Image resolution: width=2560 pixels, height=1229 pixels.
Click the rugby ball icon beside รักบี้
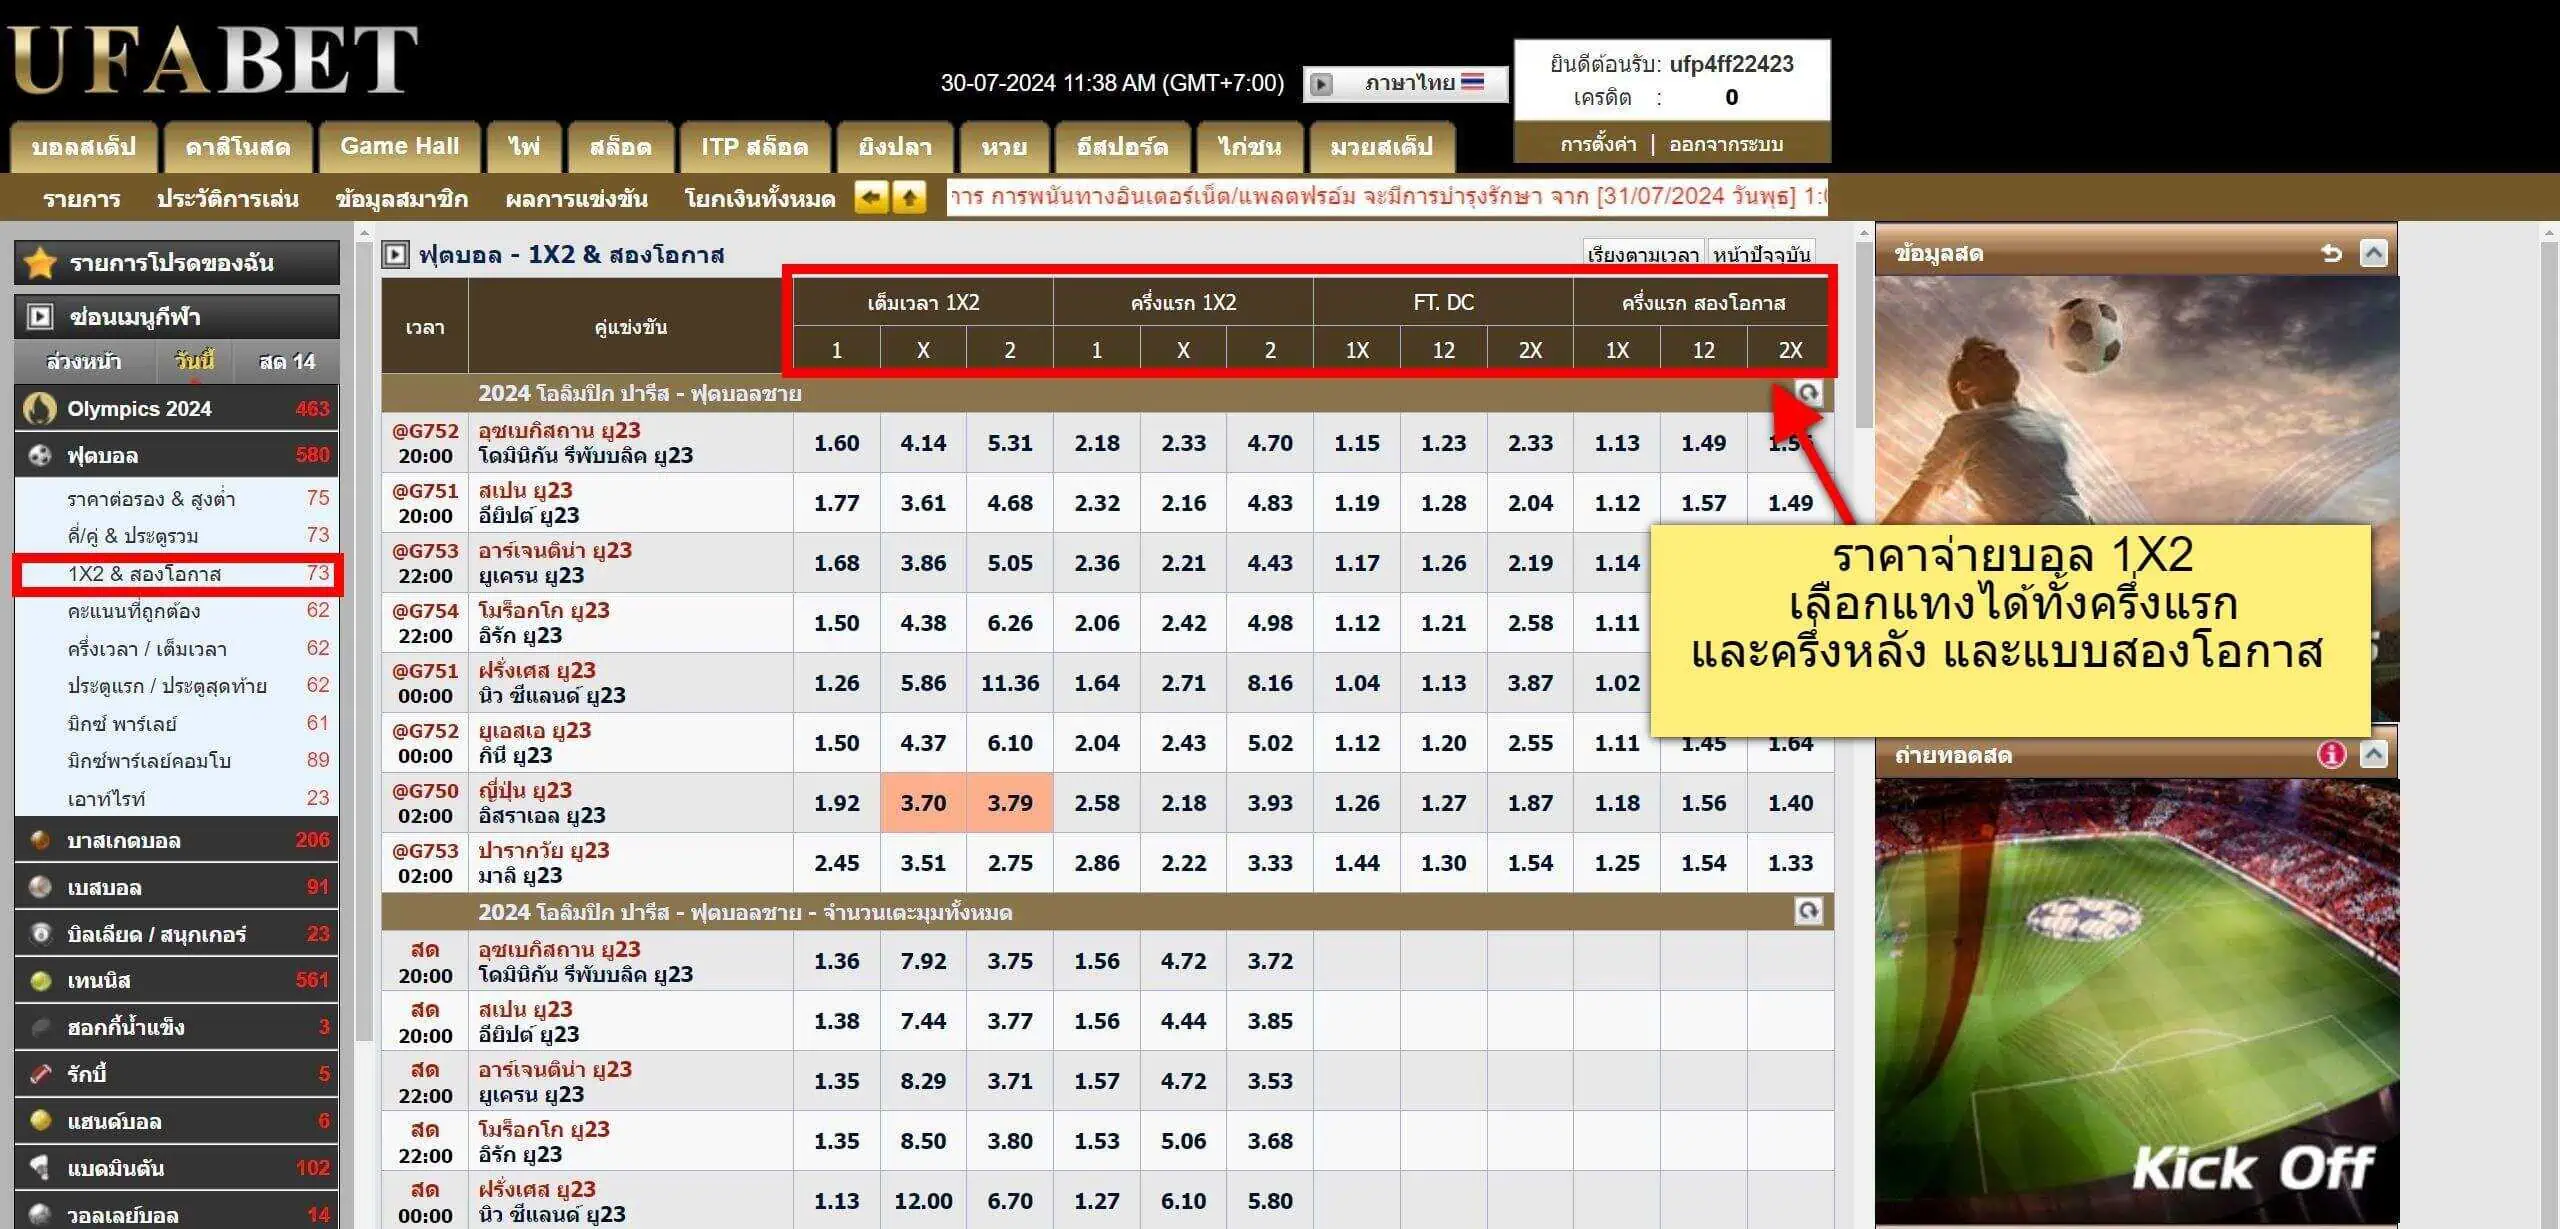point(40,1074)
